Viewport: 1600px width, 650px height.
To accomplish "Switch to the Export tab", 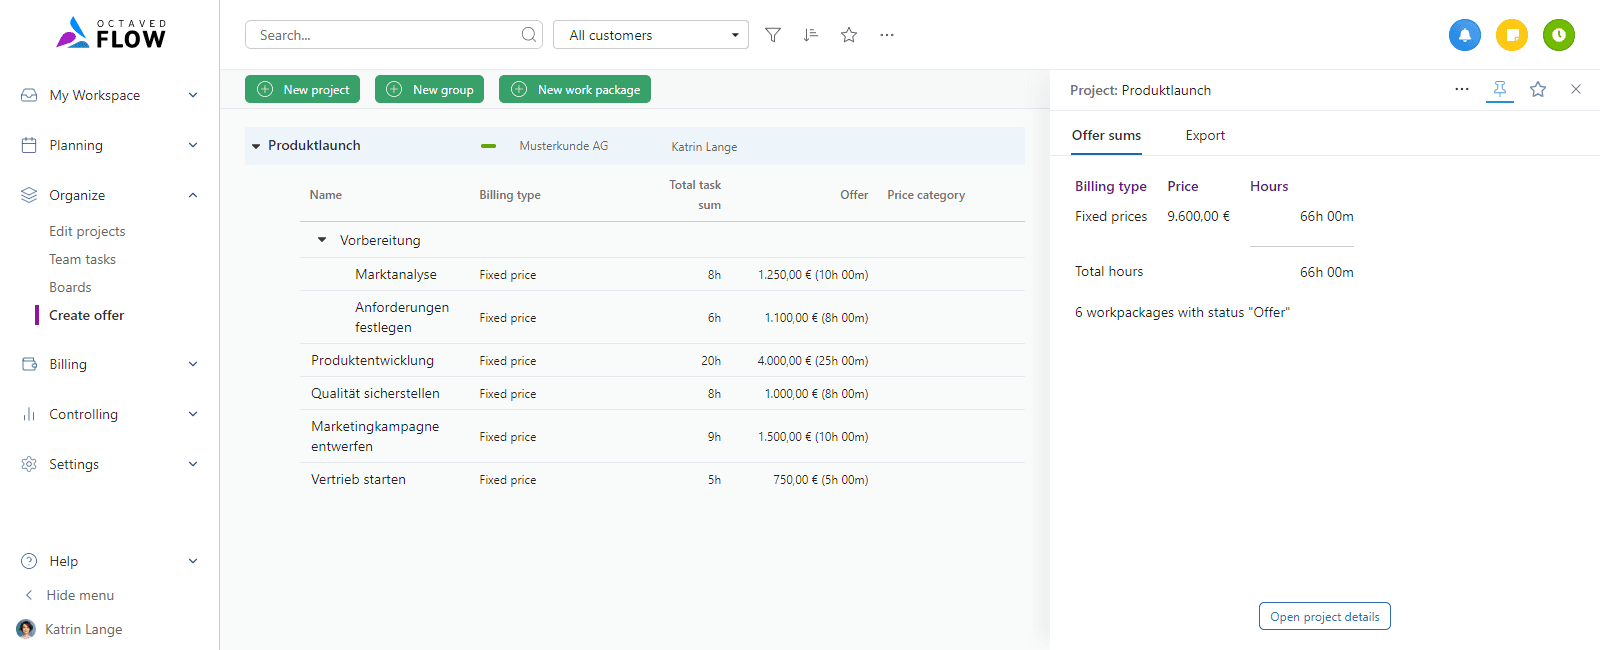I will [x=1204, y=136].
